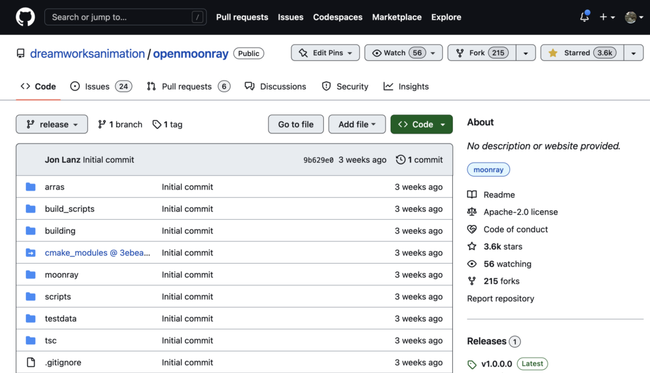Click the repository icon before dreamworksanimation
650x373 pixels.
point(20,53)
